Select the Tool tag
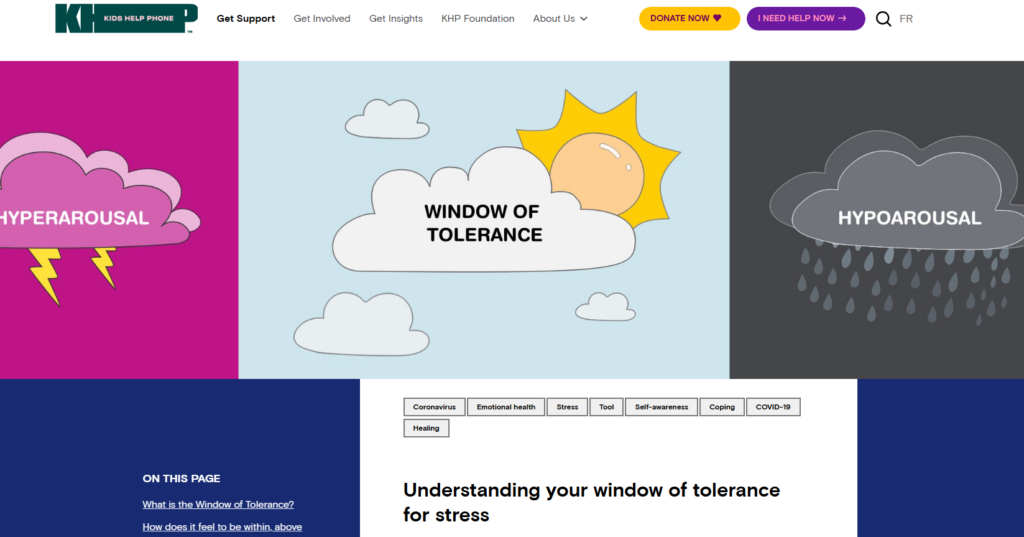 click(x=606, y=407)
